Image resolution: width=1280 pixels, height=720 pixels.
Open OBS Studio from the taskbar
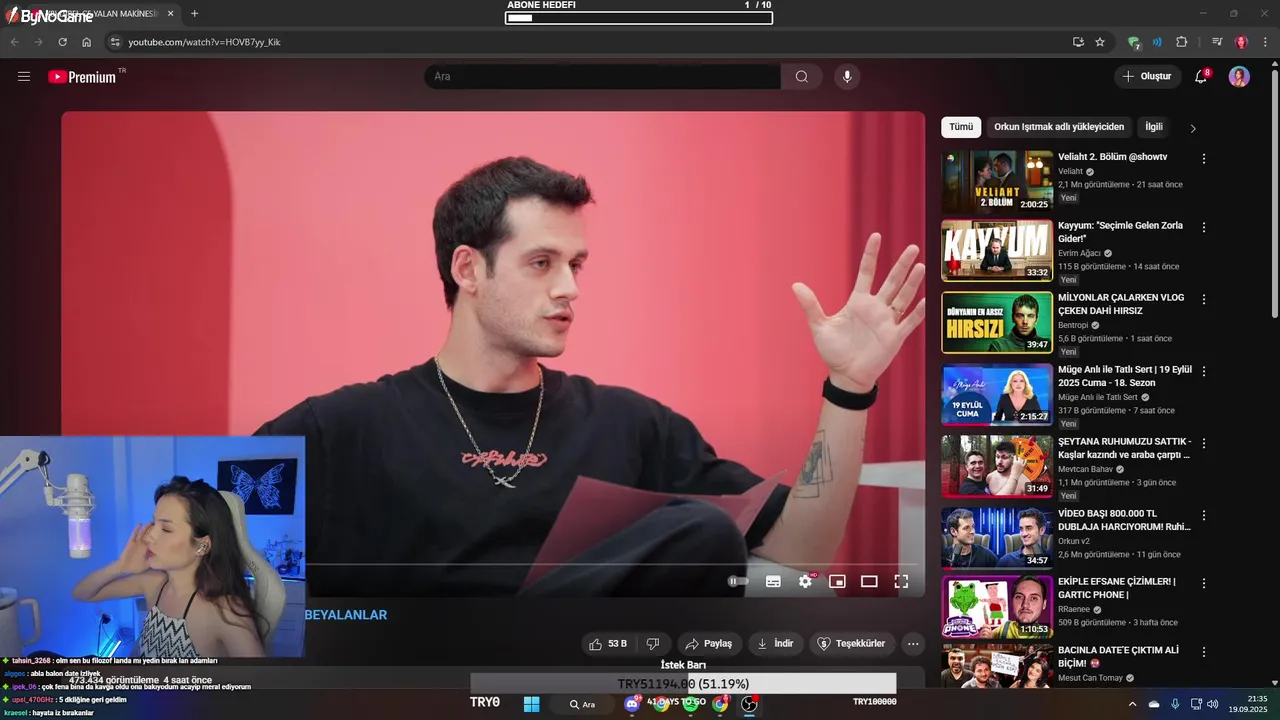click(749, 704)
